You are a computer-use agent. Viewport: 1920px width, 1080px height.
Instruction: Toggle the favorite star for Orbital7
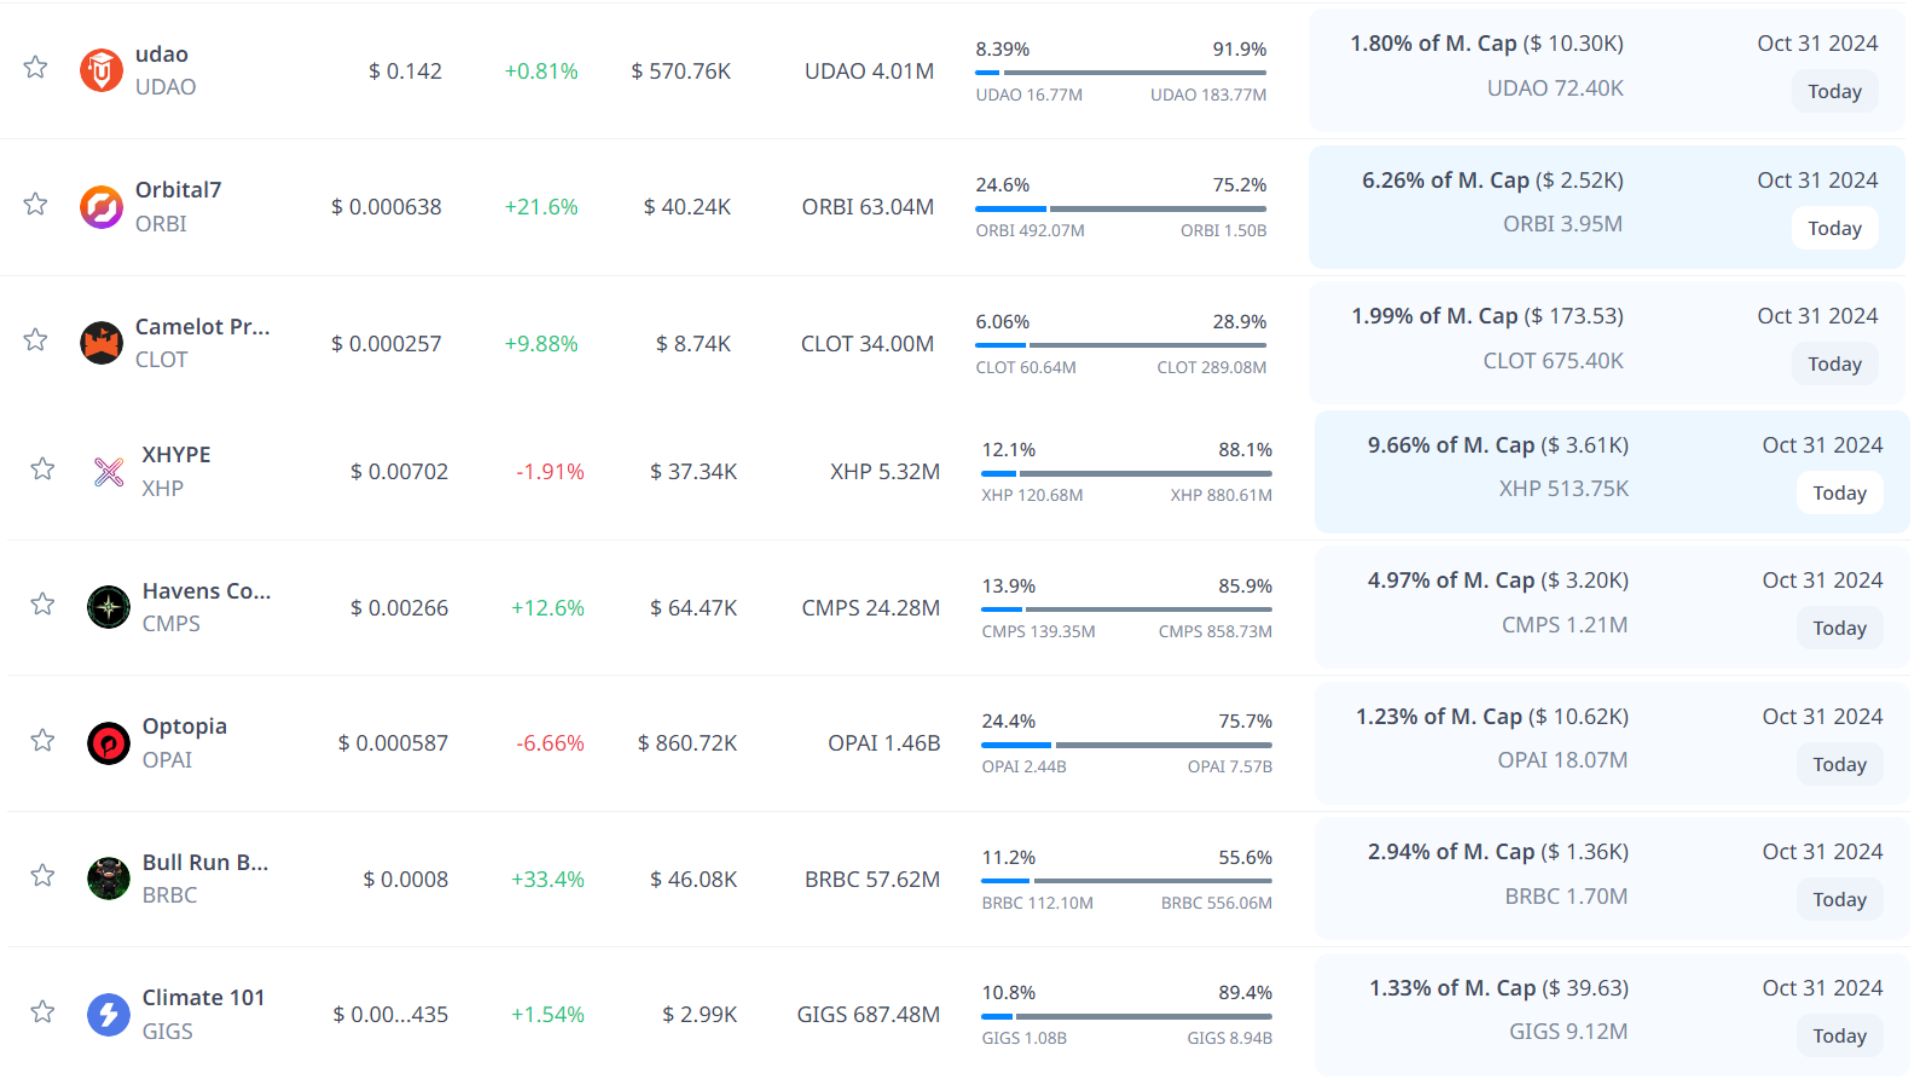36,205
